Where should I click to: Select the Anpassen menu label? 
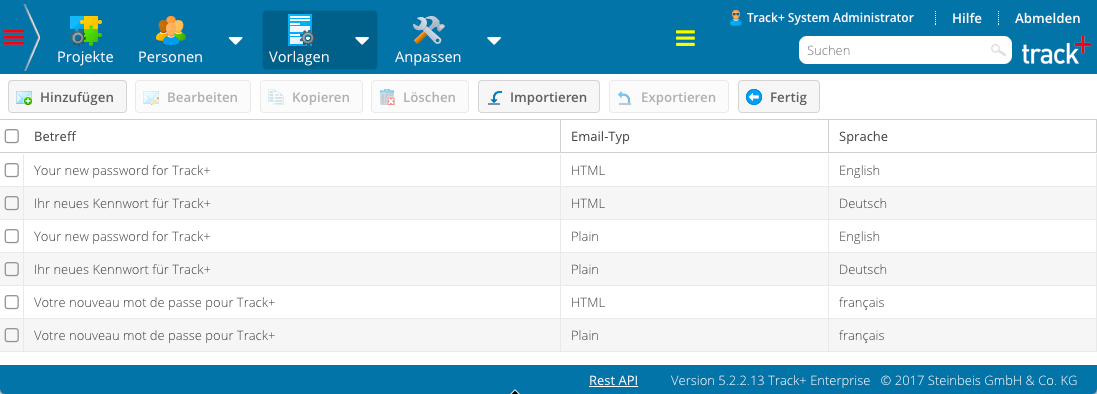[x=427, y=57]
